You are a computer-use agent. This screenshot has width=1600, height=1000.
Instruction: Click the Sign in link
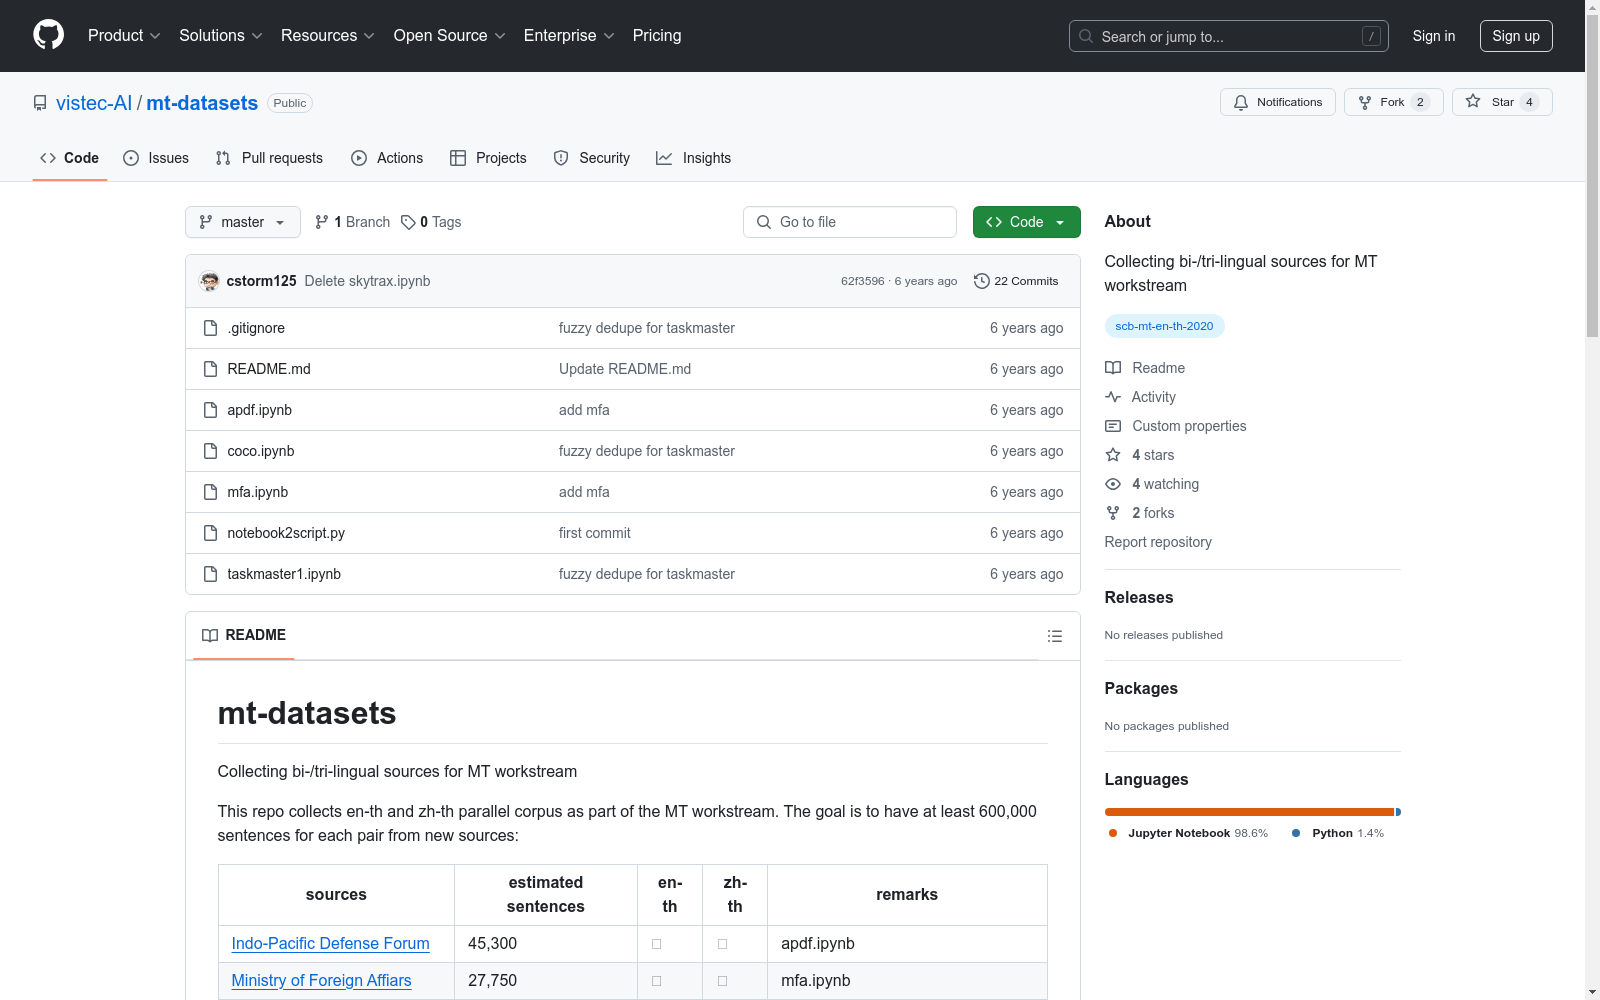coord(1434,36)
